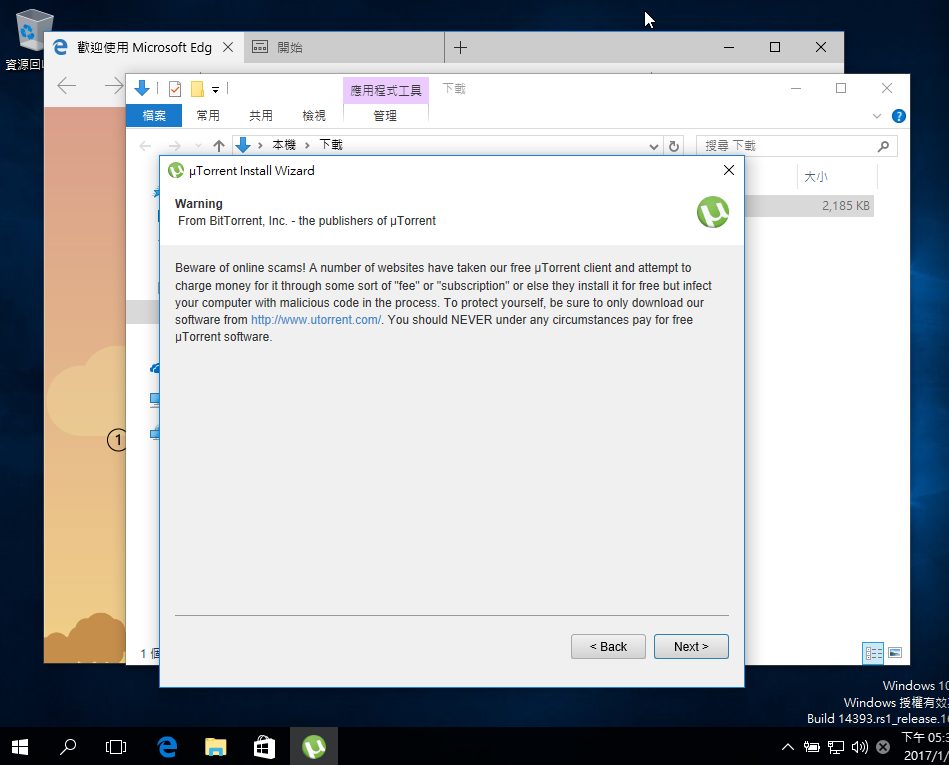Image resolution: width=949 pixels, height=765 pixels.
Task: Open taskbar search magnifier
Action: 68,747
